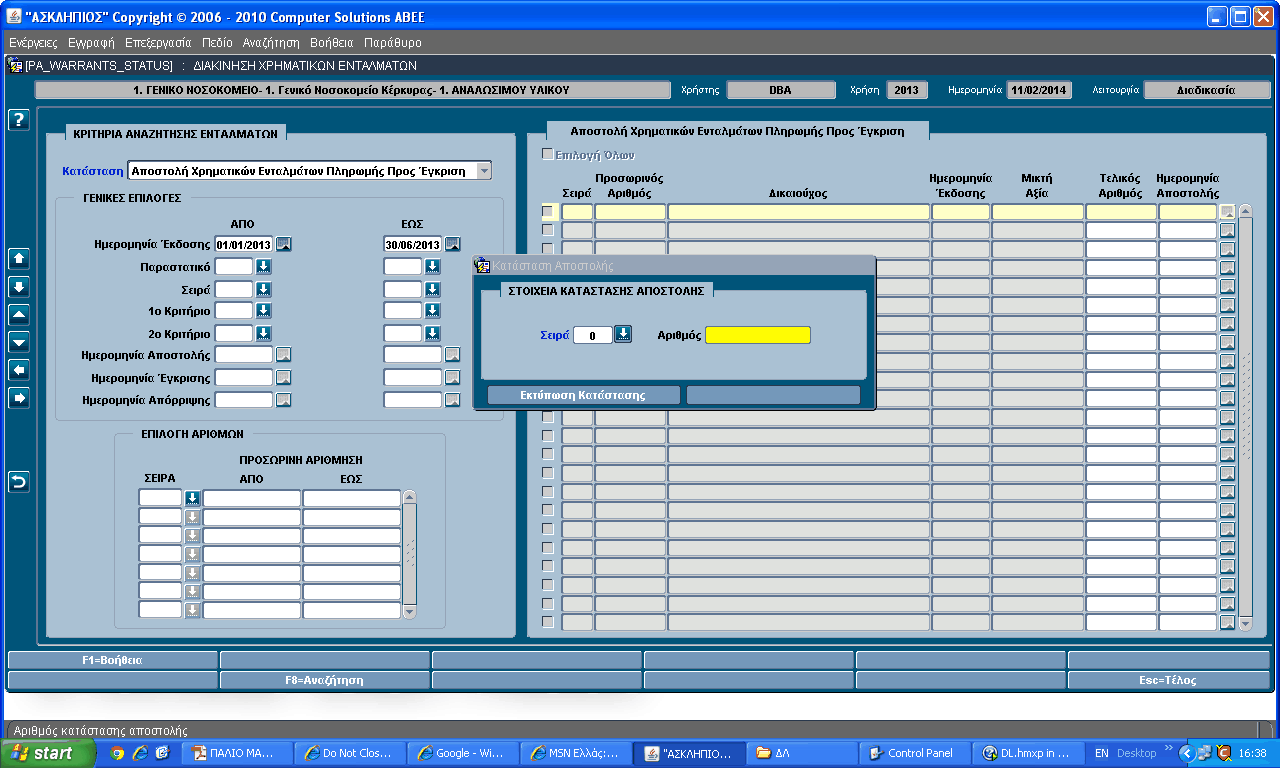This screenshot has width=1280, height=768.
Task: Click the F8=Αναζήτηση button
Action: [x=324, y=680]
